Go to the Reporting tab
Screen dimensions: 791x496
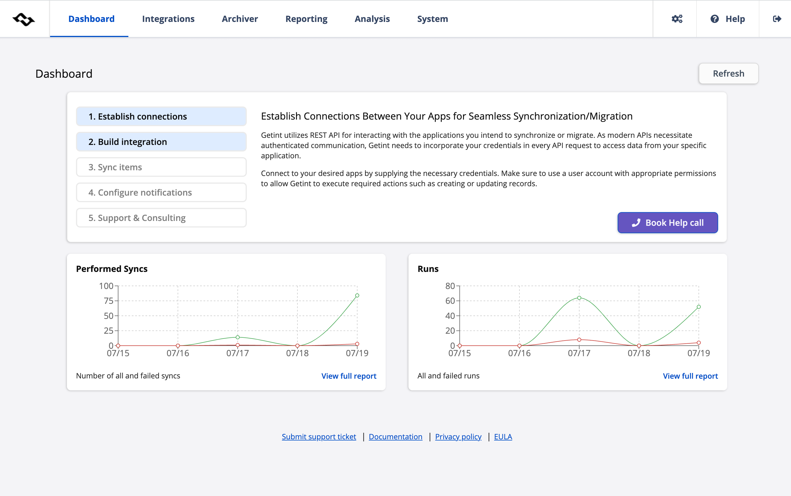click(x=306, y=19)
